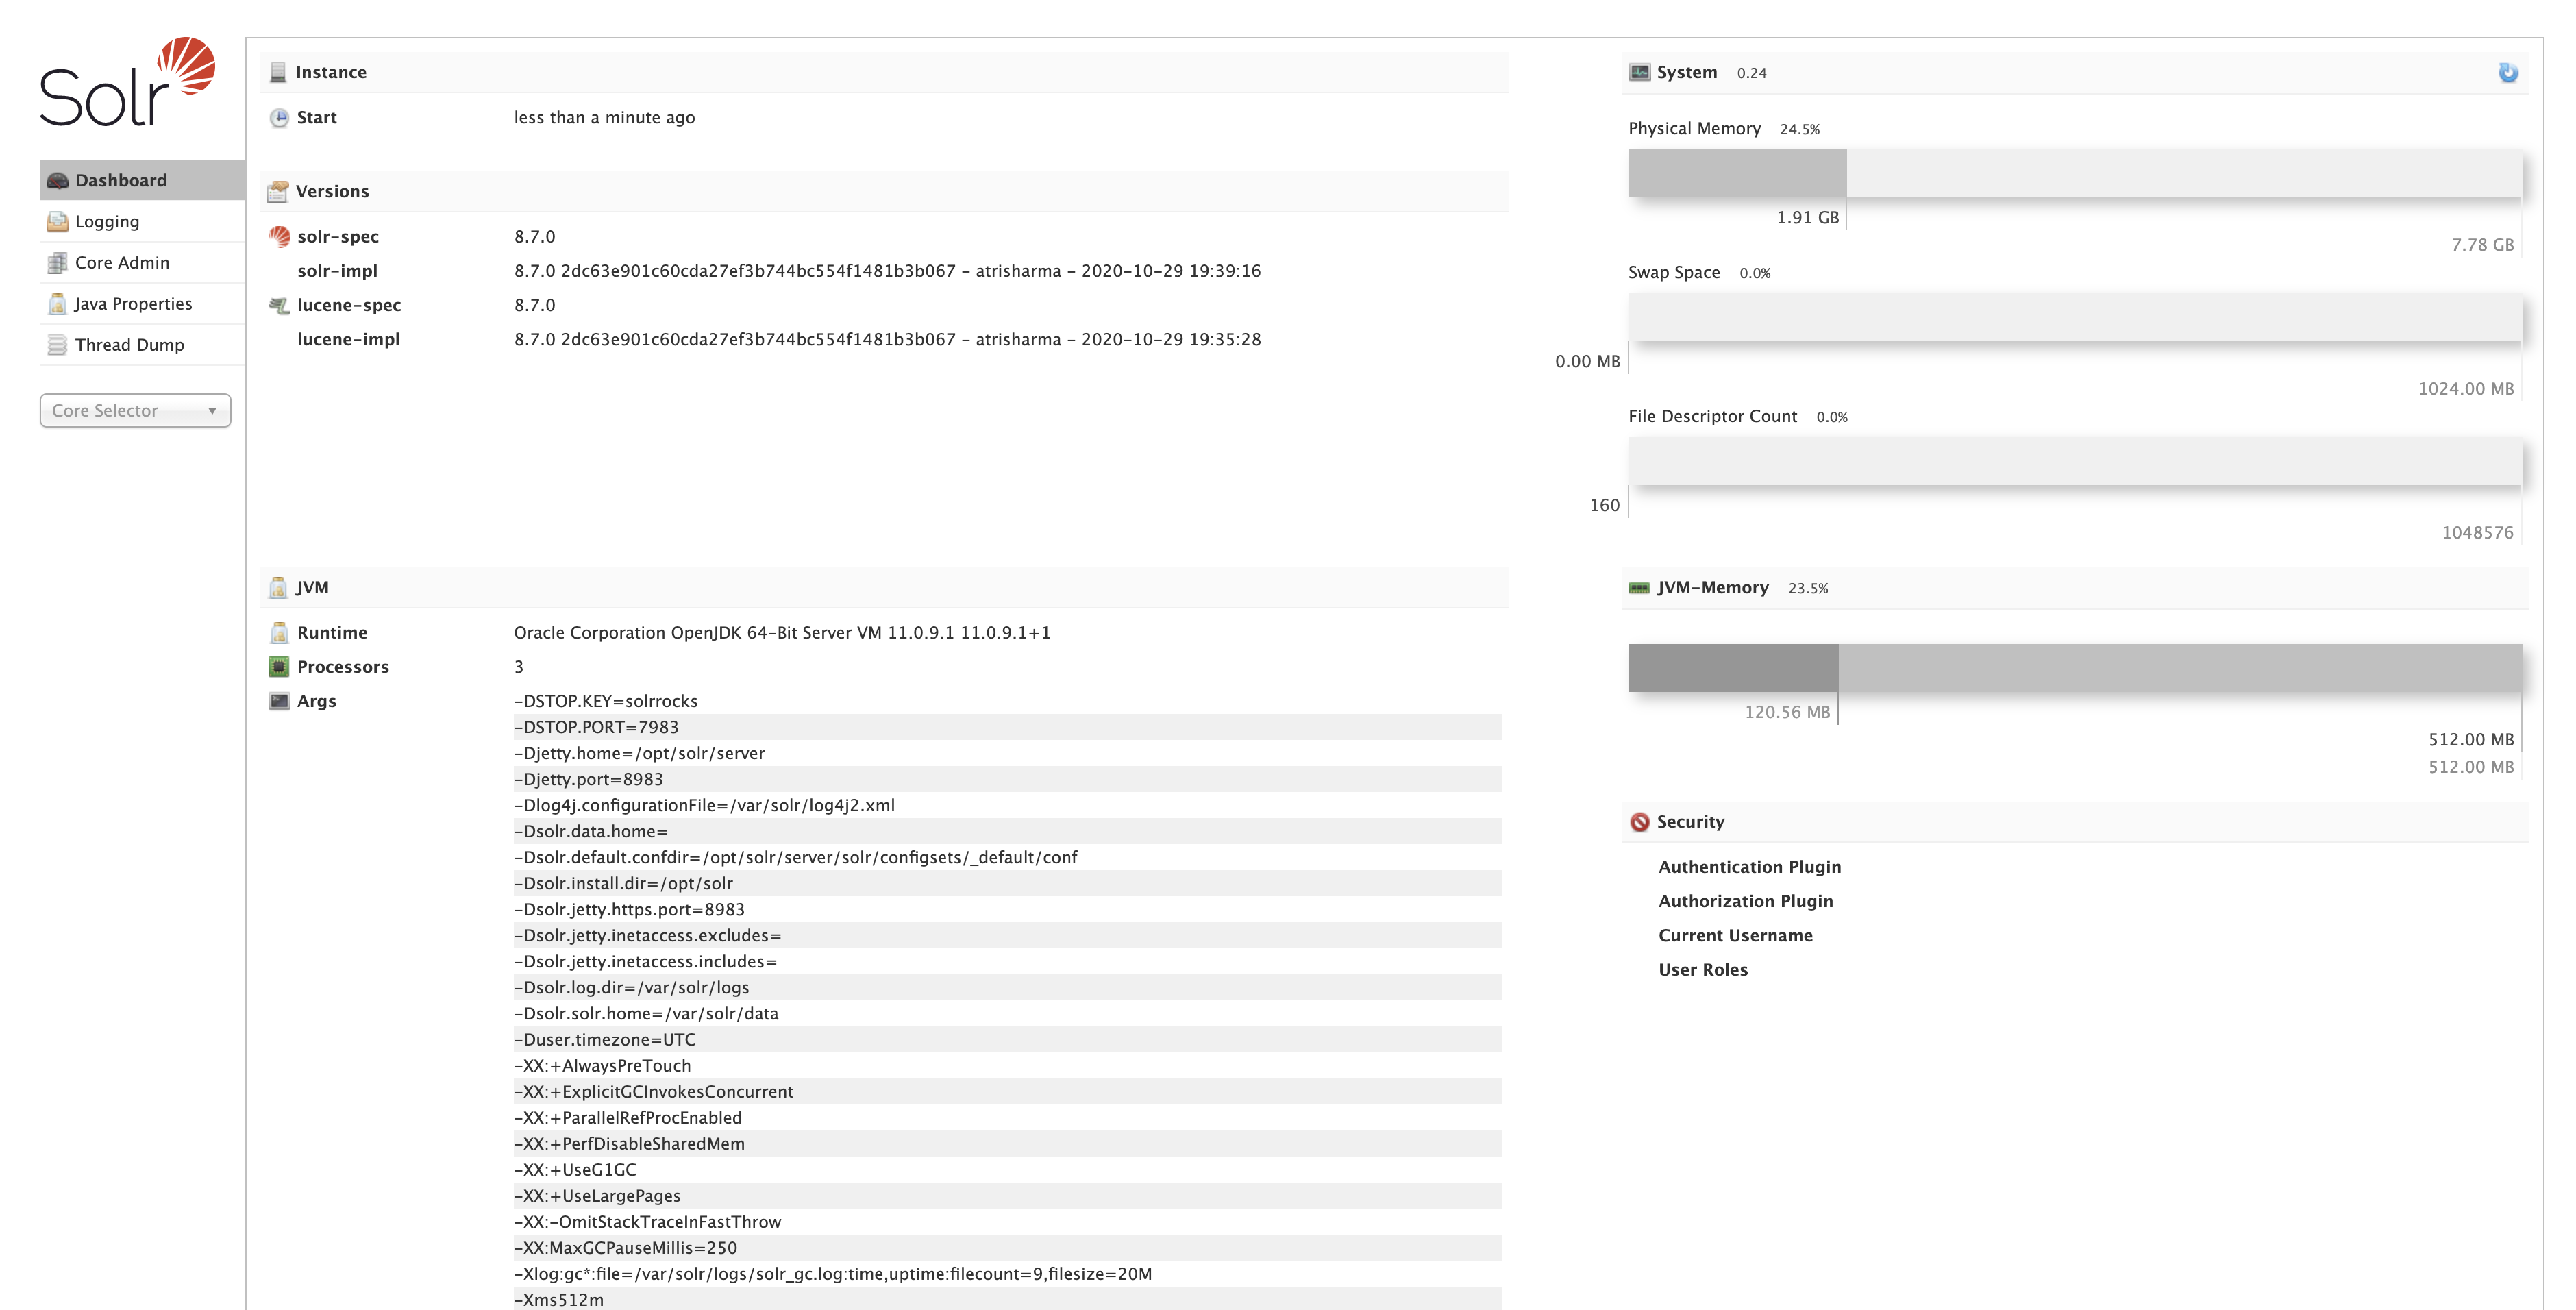Click the User Roles label
This screenshot has height=1310, width=2576.
point(1703,970)
